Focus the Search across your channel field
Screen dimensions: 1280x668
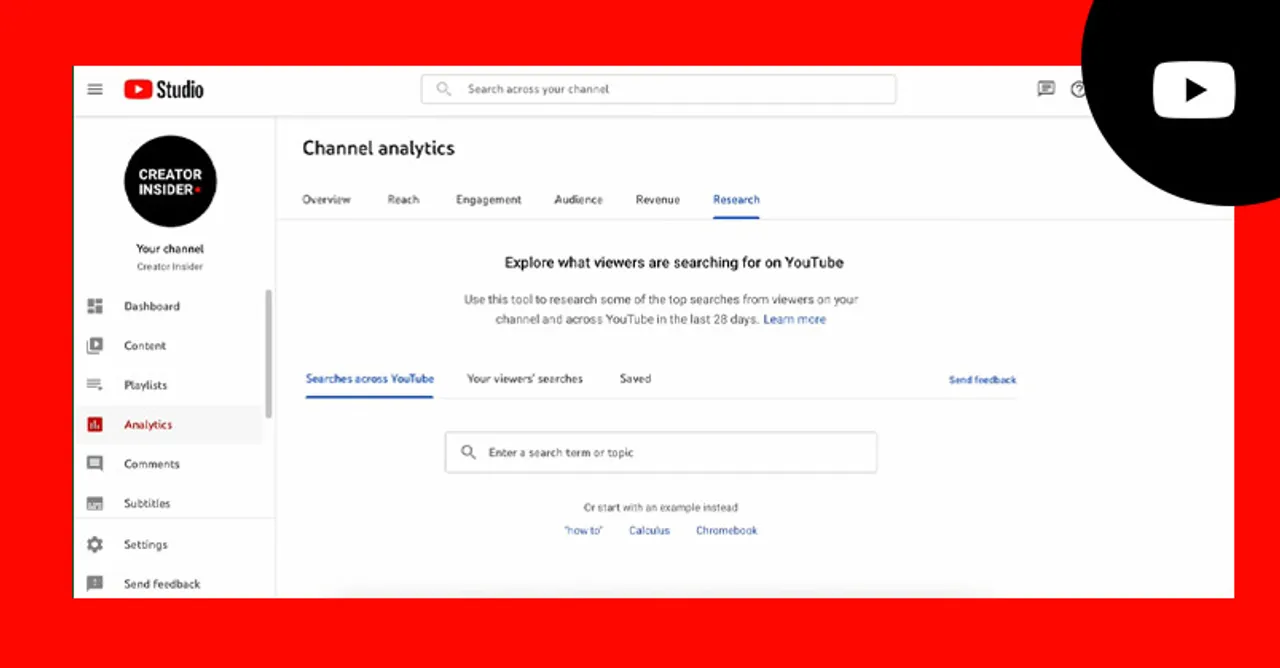coord(659,89)
